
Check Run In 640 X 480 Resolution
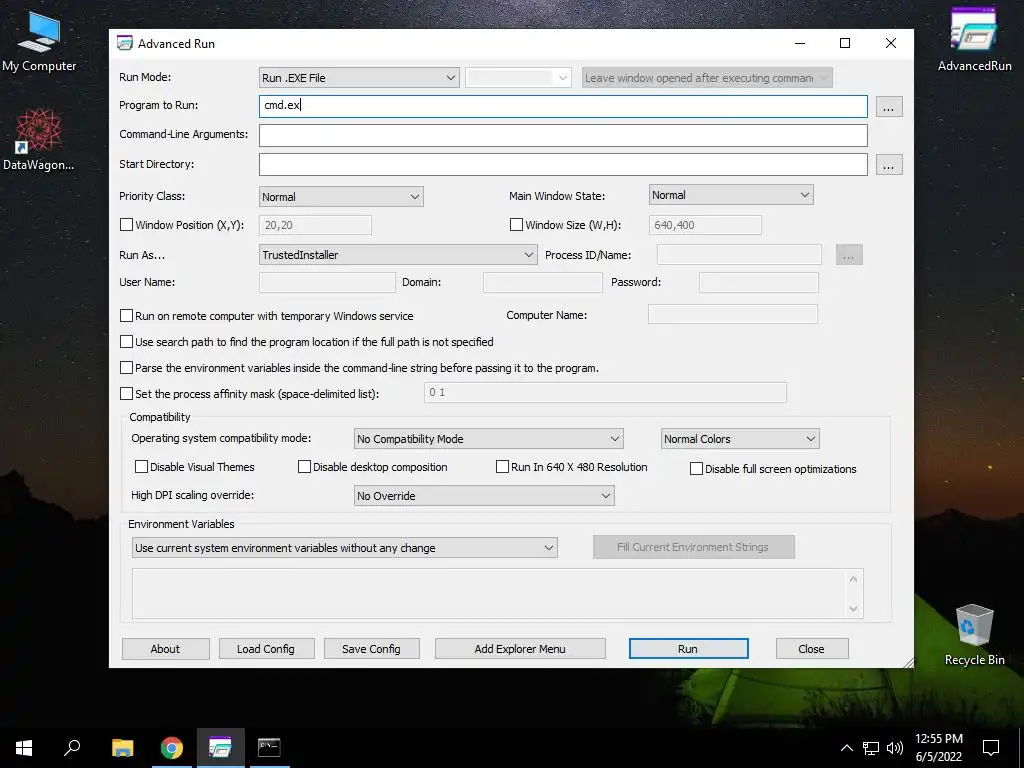pos(502,466)
